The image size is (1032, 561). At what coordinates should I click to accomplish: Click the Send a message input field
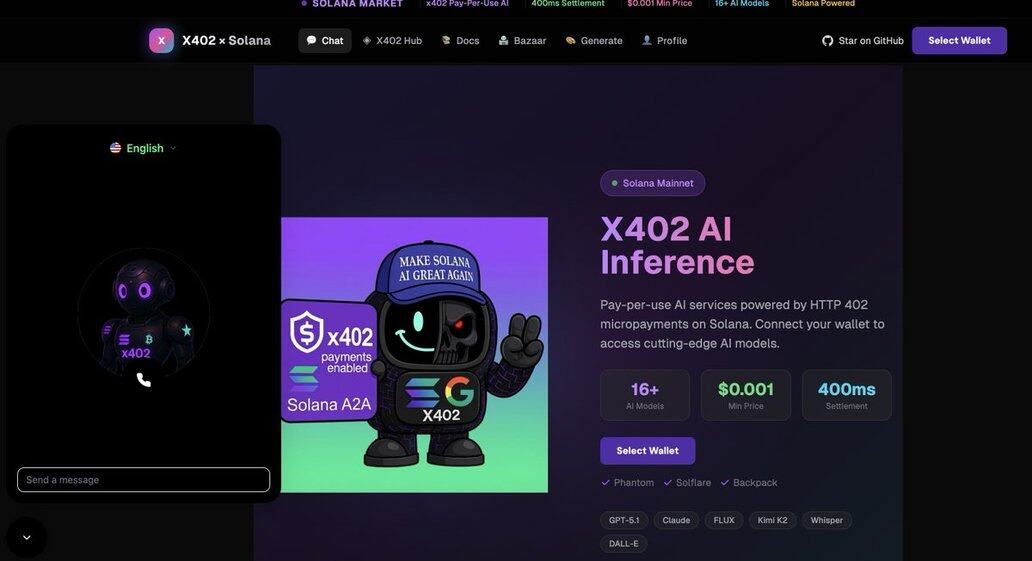143,479
